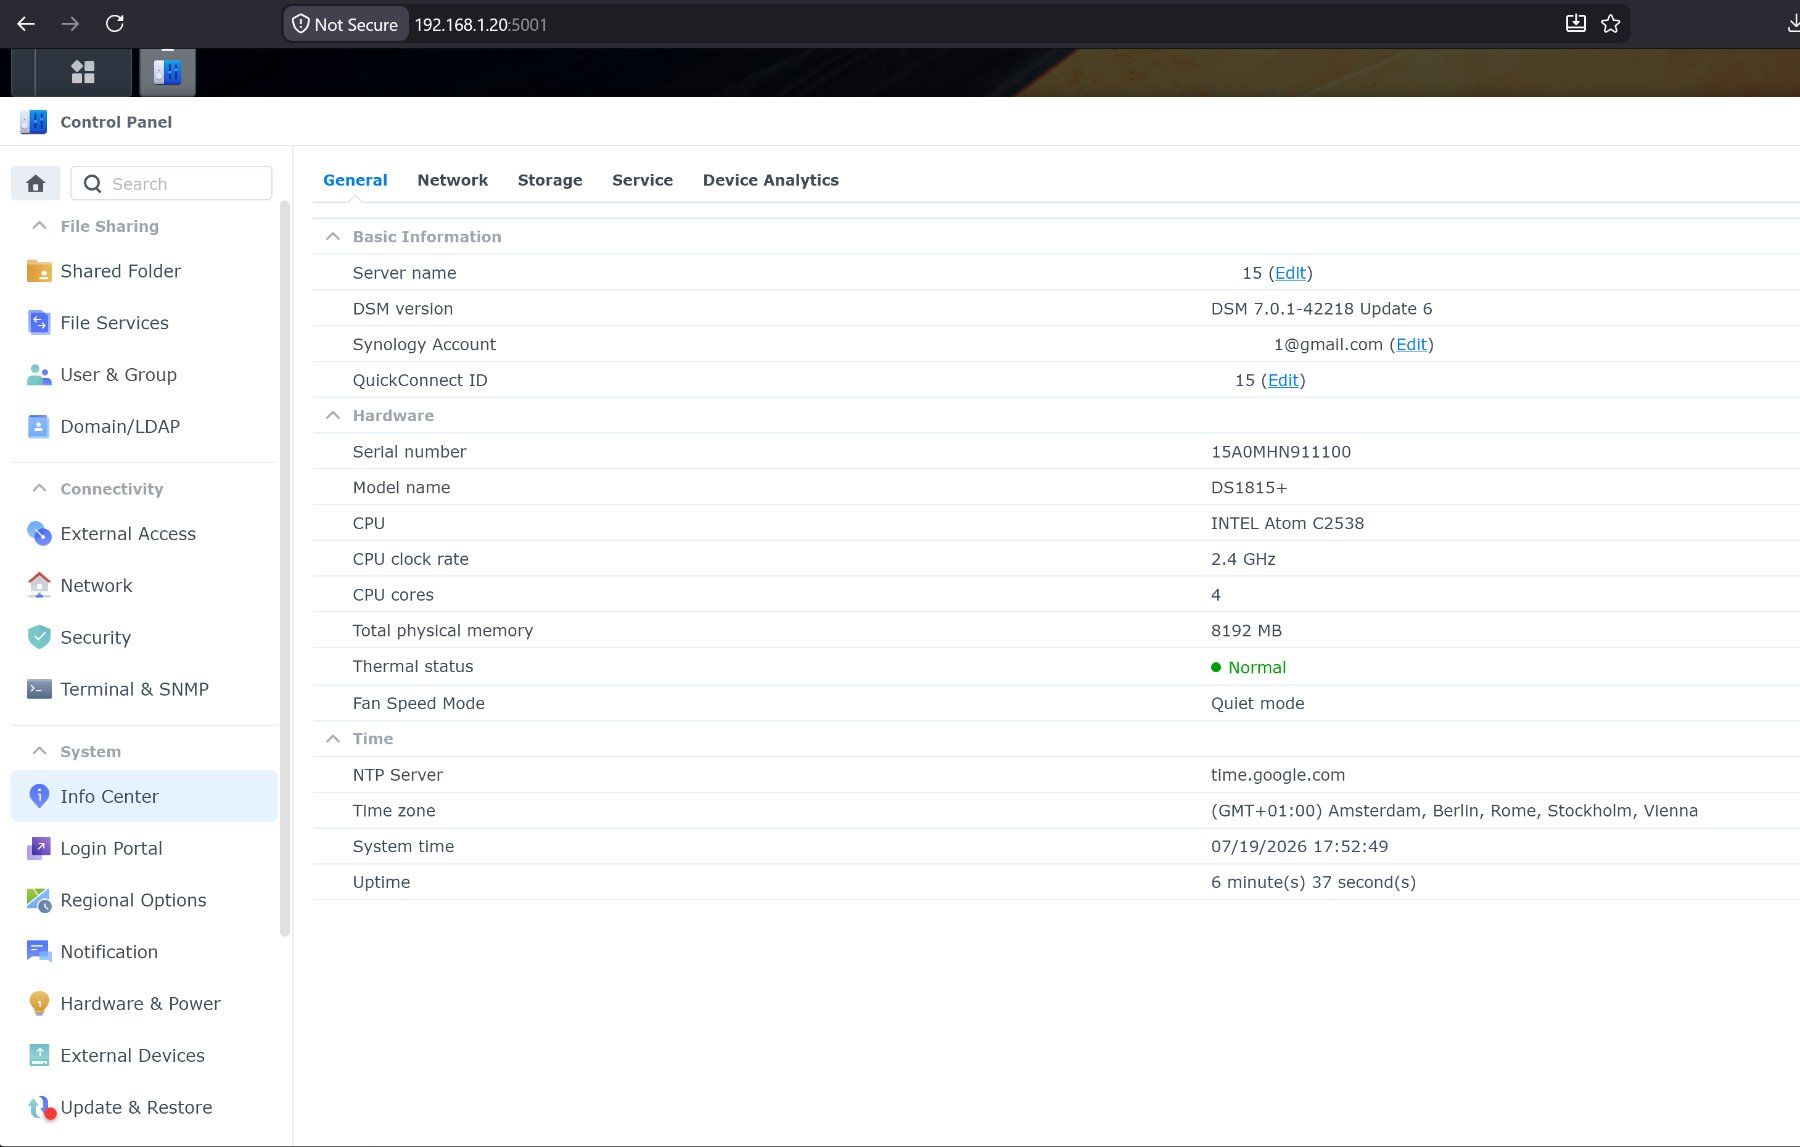Image resolution: width=1800 pixels, height=1147 pixels.
Task: Edit the Server name
Action: coord(1290,273)
